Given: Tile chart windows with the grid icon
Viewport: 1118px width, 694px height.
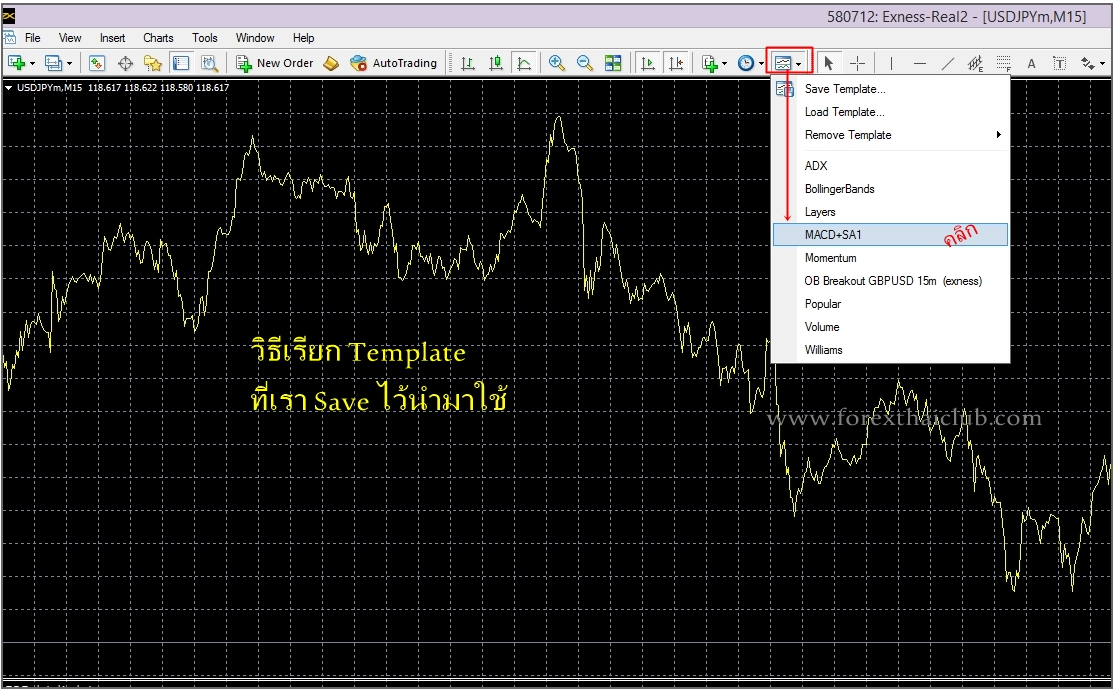Looking at the screenshot, I should [x=613, y=63].
